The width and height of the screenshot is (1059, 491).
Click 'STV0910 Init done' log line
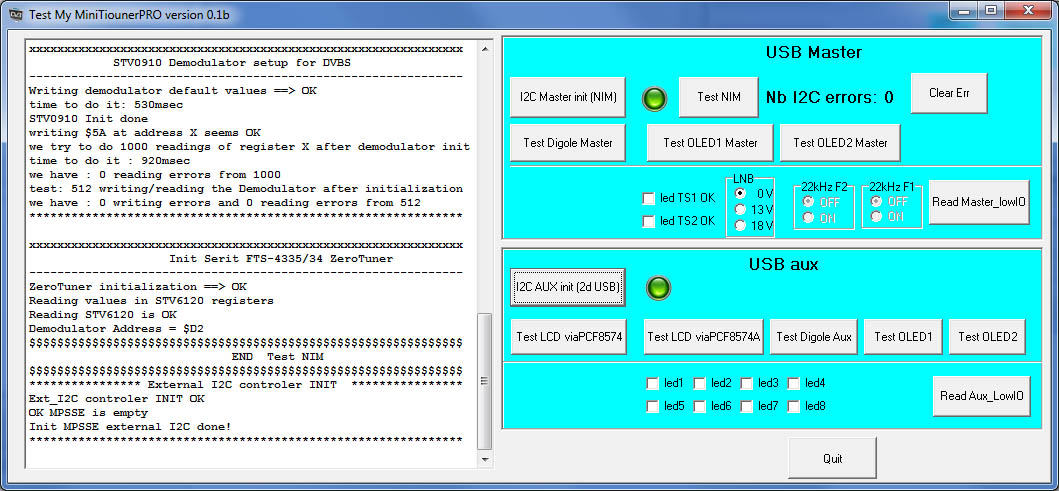[88, 119]
